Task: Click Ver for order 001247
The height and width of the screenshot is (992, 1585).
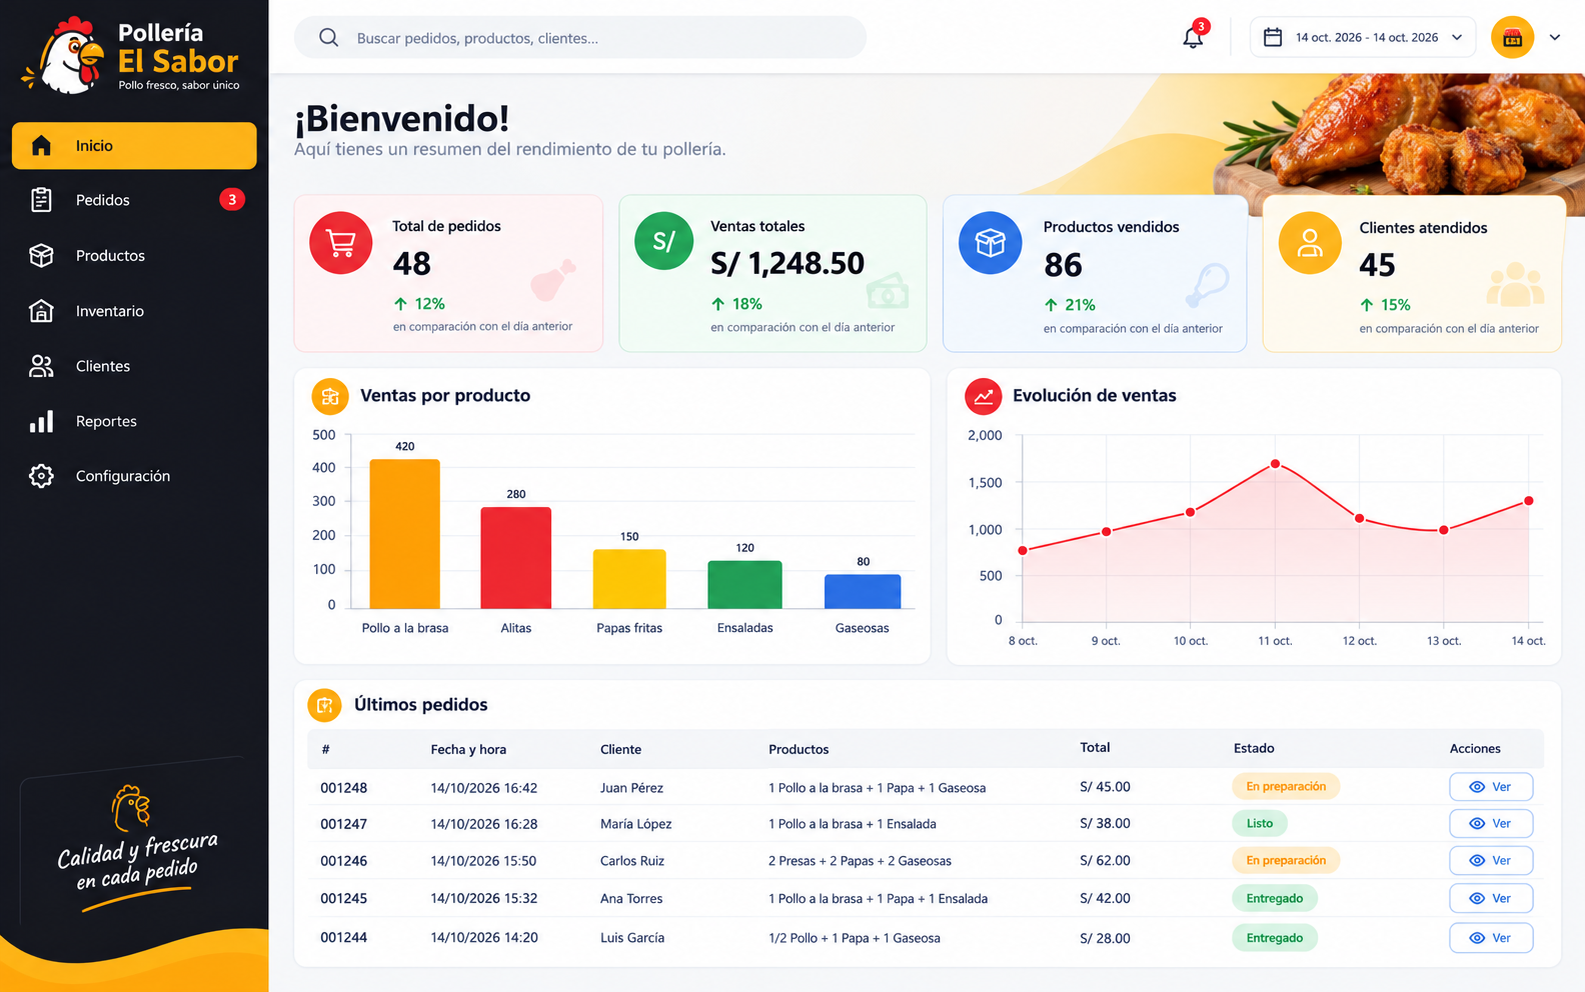Action: [x=1491, y=824]
